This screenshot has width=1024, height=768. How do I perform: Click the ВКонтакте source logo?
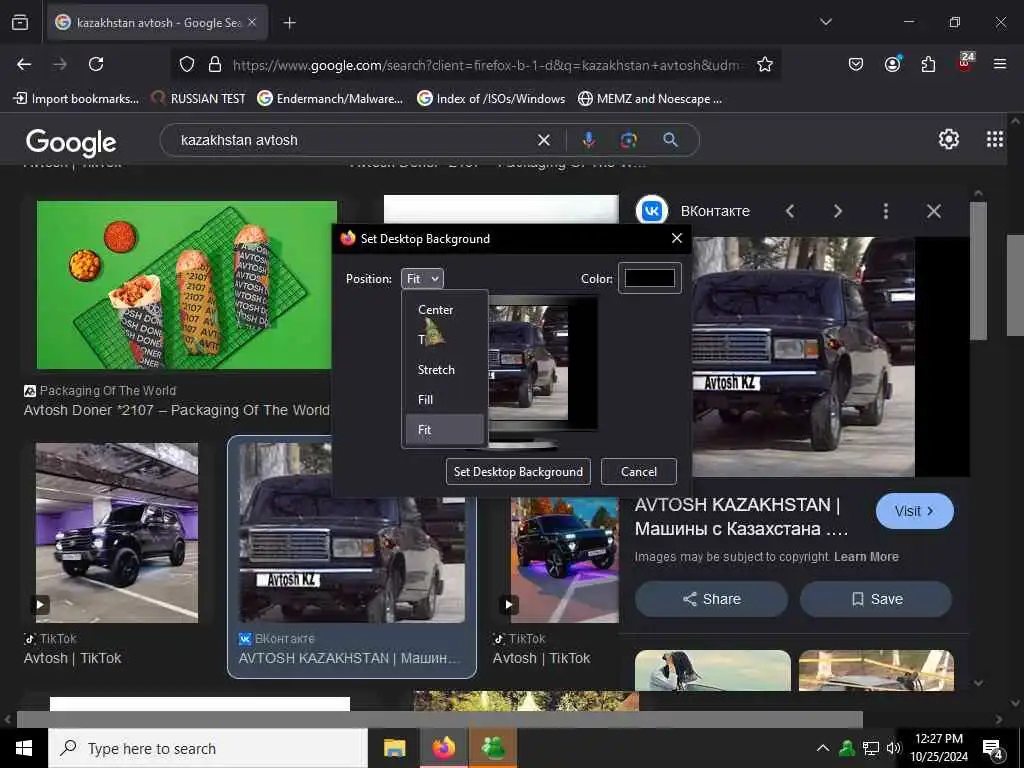tap(652, 211)
